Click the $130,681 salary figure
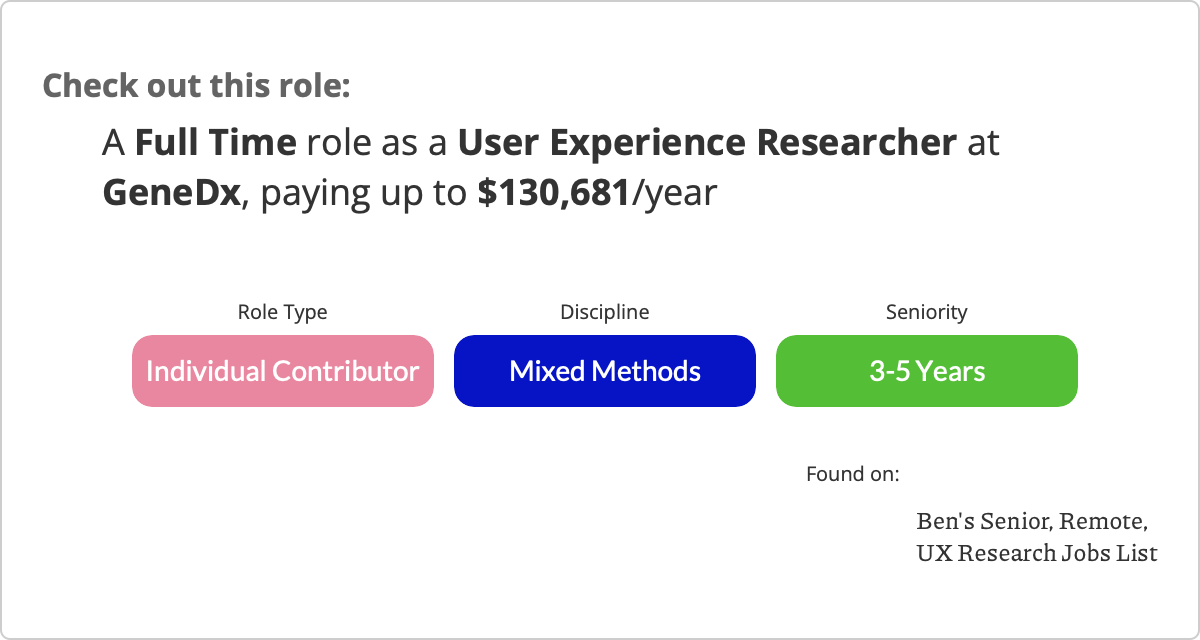Screen dimensions: 1200x640 pos(555,193)
